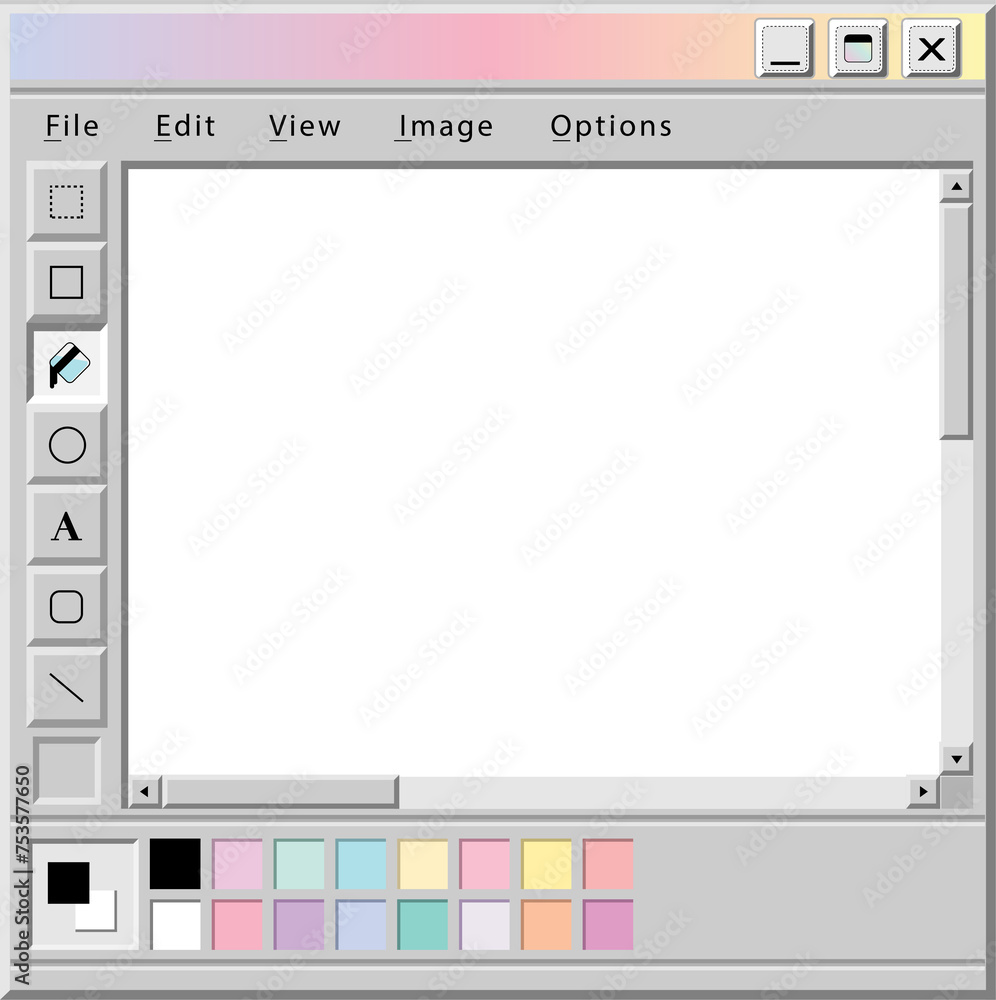The height and width of the screenshot is (1000, 996).
Task: Open the Options menu
Action: (611, 126)
